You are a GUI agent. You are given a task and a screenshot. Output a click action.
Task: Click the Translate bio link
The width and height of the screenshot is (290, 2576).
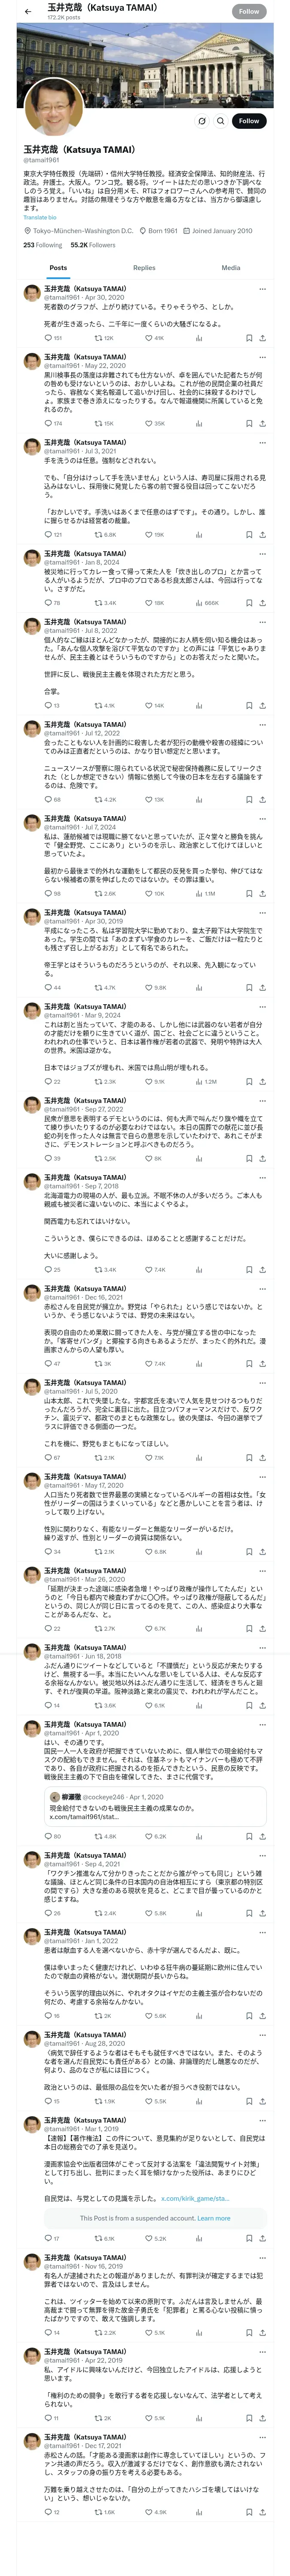(40, 217)
